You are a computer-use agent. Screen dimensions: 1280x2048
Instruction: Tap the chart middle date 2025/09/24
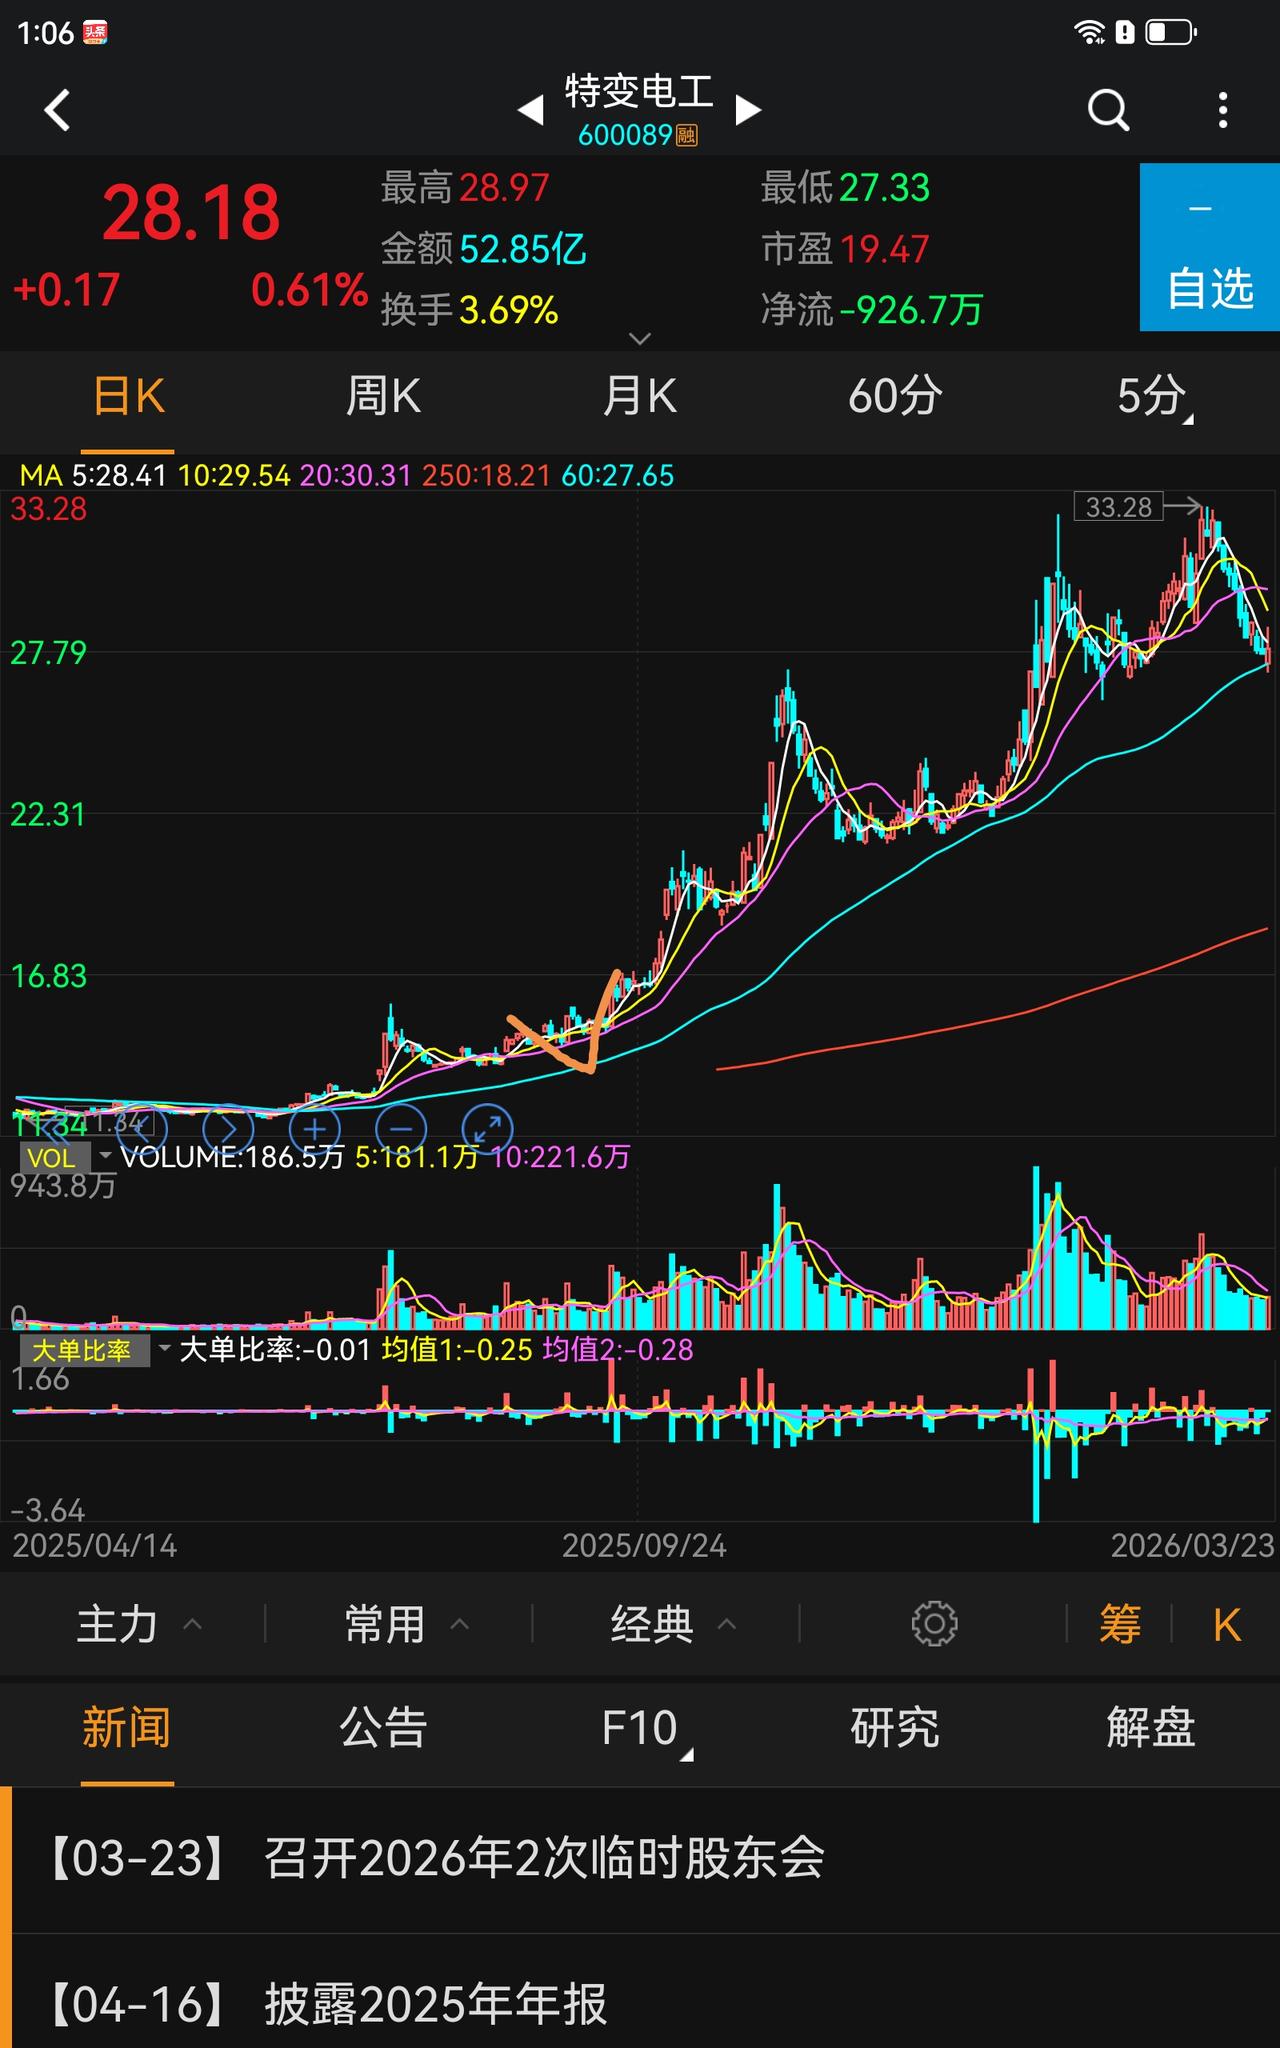(x=644, y=1546)
